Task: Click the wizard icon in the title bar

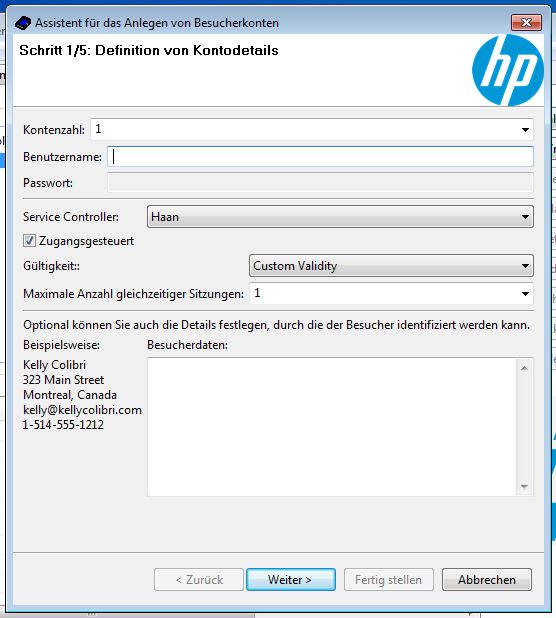Action: point(22,23)
